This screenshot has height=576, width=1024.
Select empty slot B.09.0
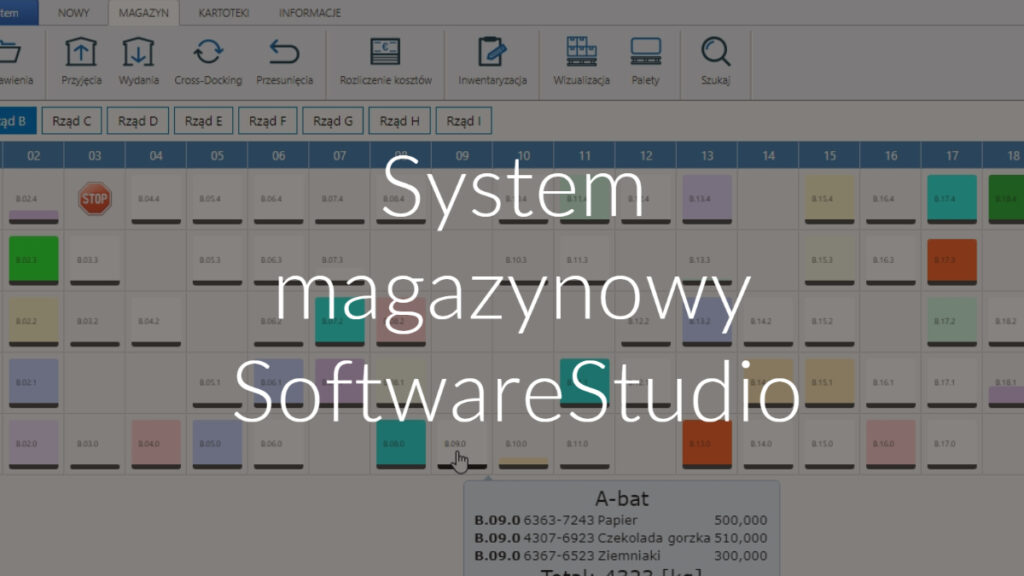[x=462, y=443]
